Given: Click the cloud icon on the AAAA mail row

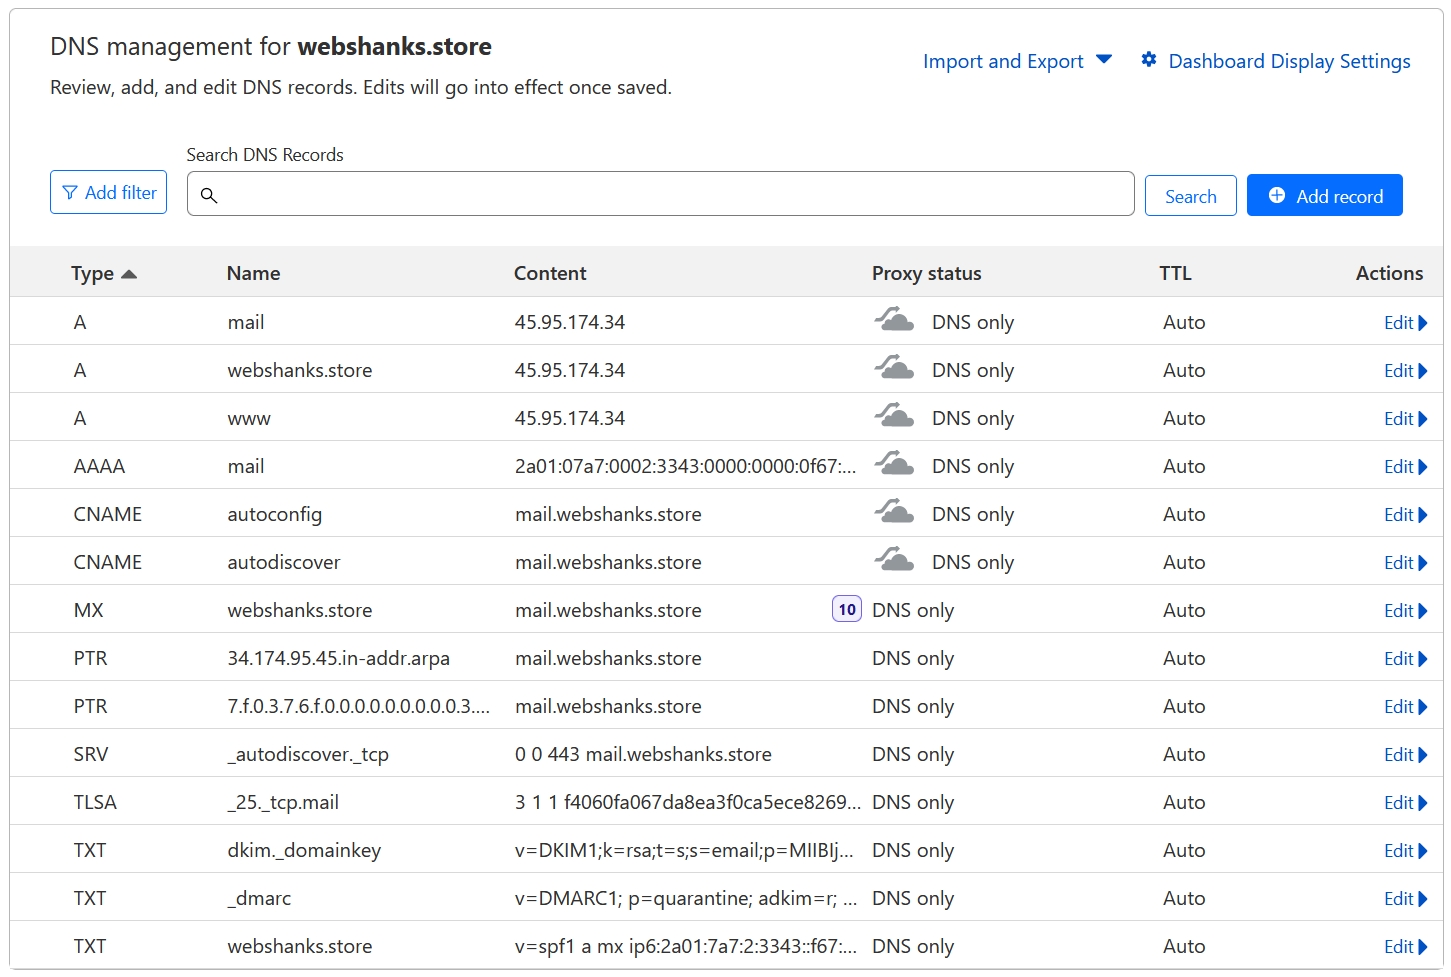Looking at the screenshot, I should coord(894,464).
